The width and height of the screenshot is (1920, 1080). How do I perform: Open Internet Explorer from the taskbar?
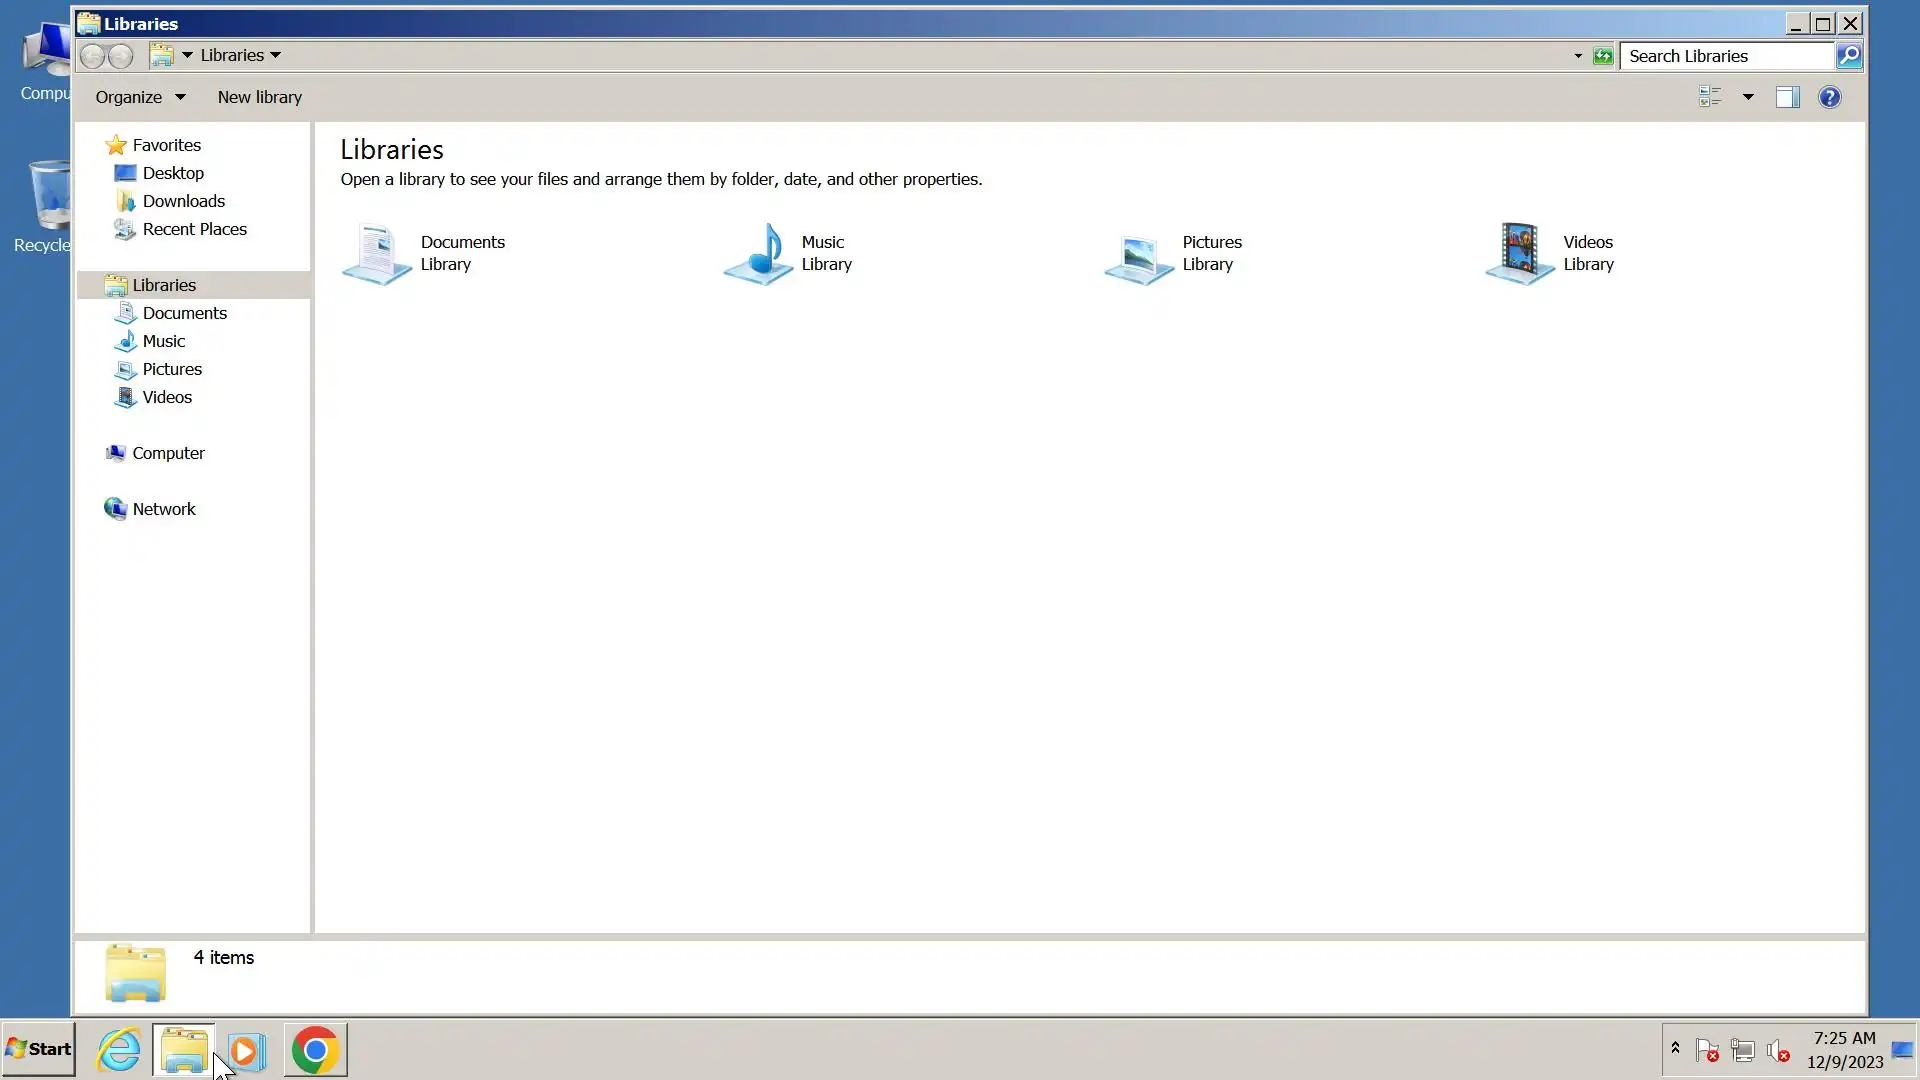click(118, 1050)
